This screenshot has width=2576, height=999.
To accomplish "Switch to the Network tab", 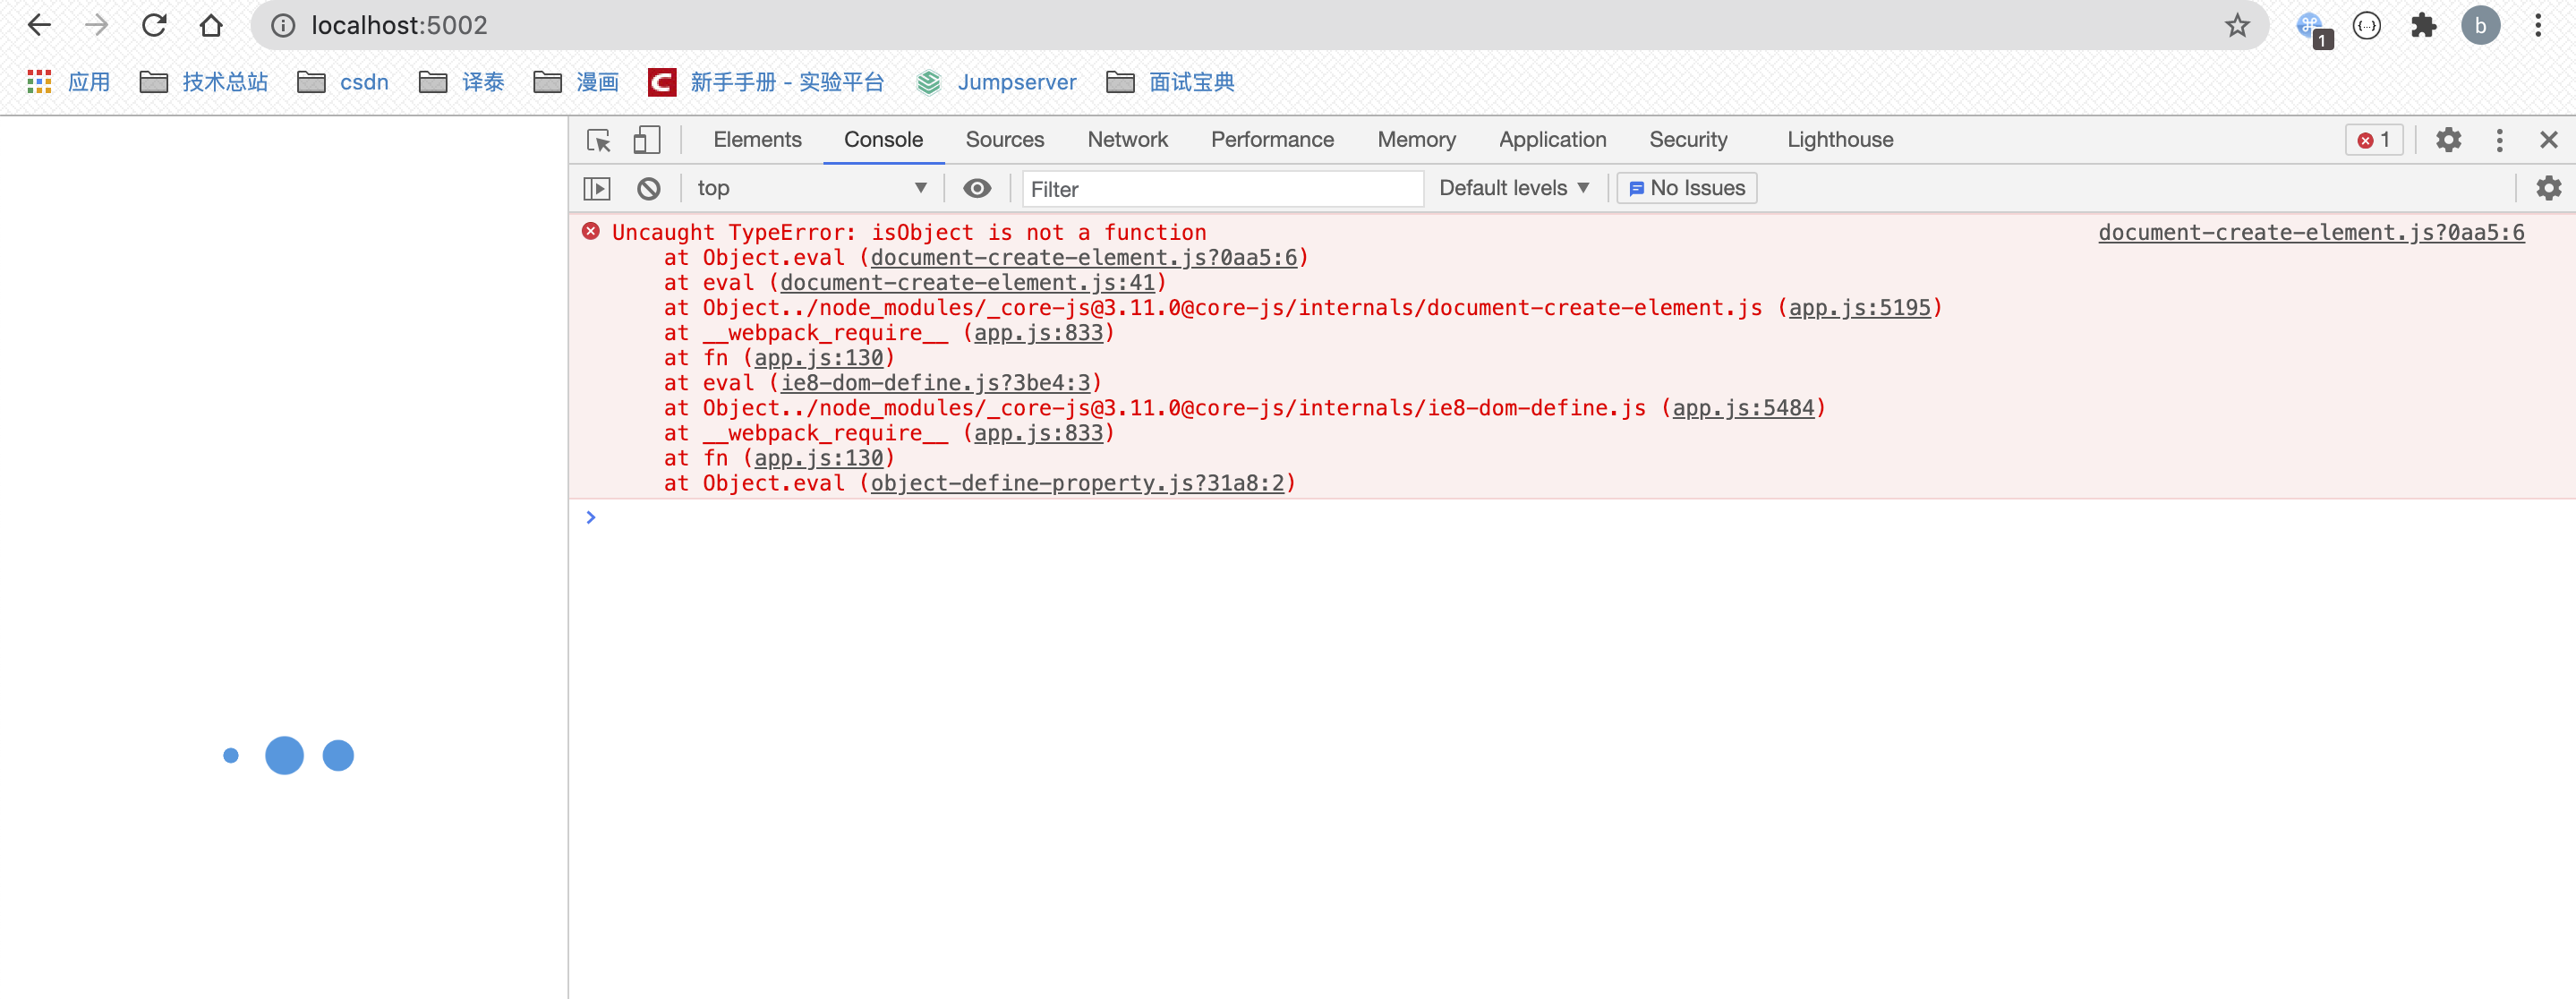I will 1127,140.
